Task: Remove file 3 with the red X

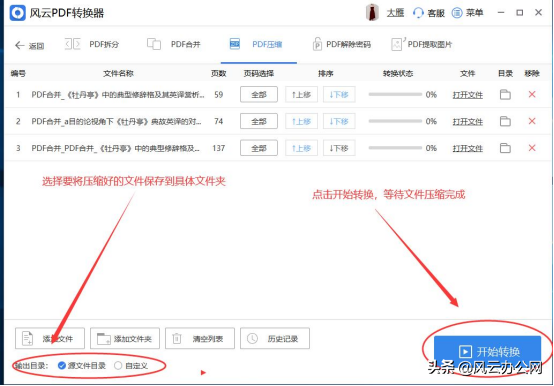Action: tap(532, 148)
